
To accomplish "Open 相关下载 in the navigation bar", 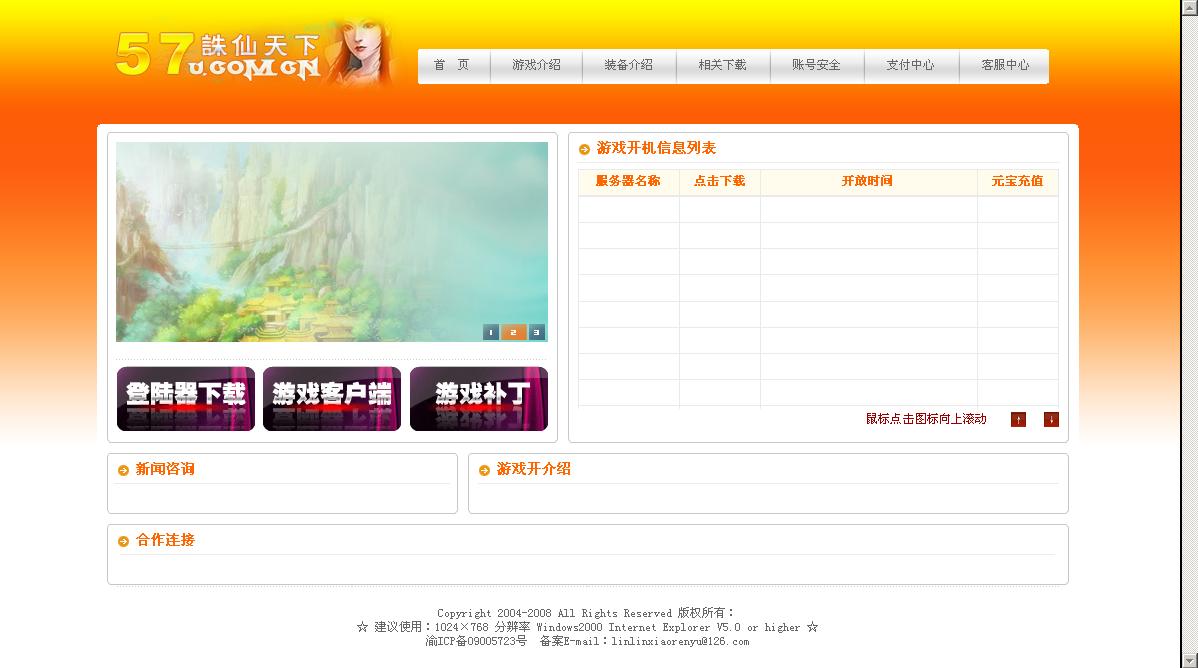I will pyautogui.click(x=722, y=65).
